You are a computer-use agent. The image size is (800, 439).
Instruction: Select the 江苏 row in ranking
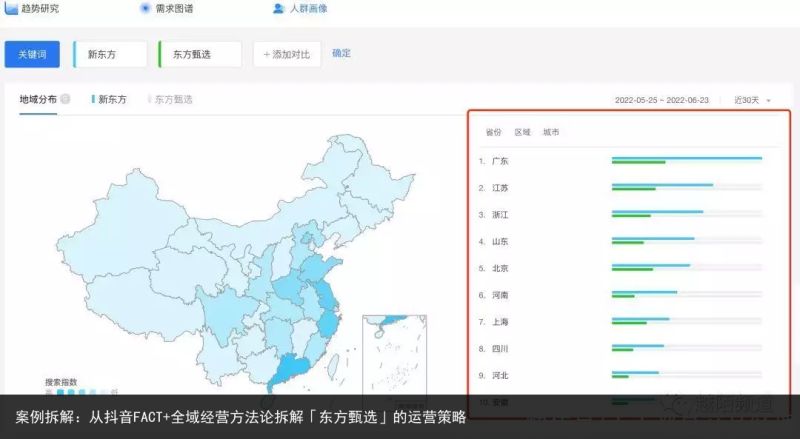[620, 188]
